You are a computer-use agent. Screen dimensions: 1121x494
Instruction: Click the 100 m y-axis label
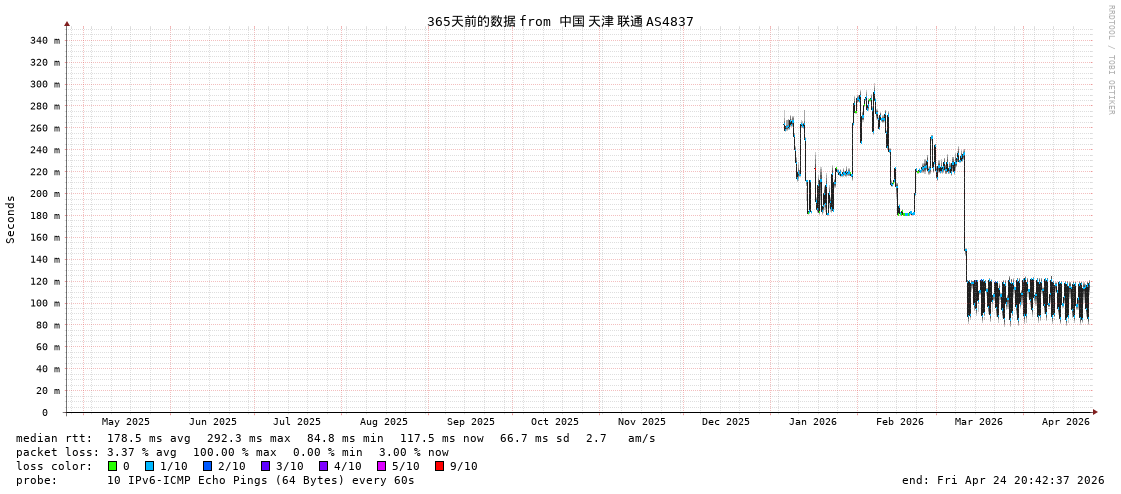pyautogui.click(x=44, y=303)
